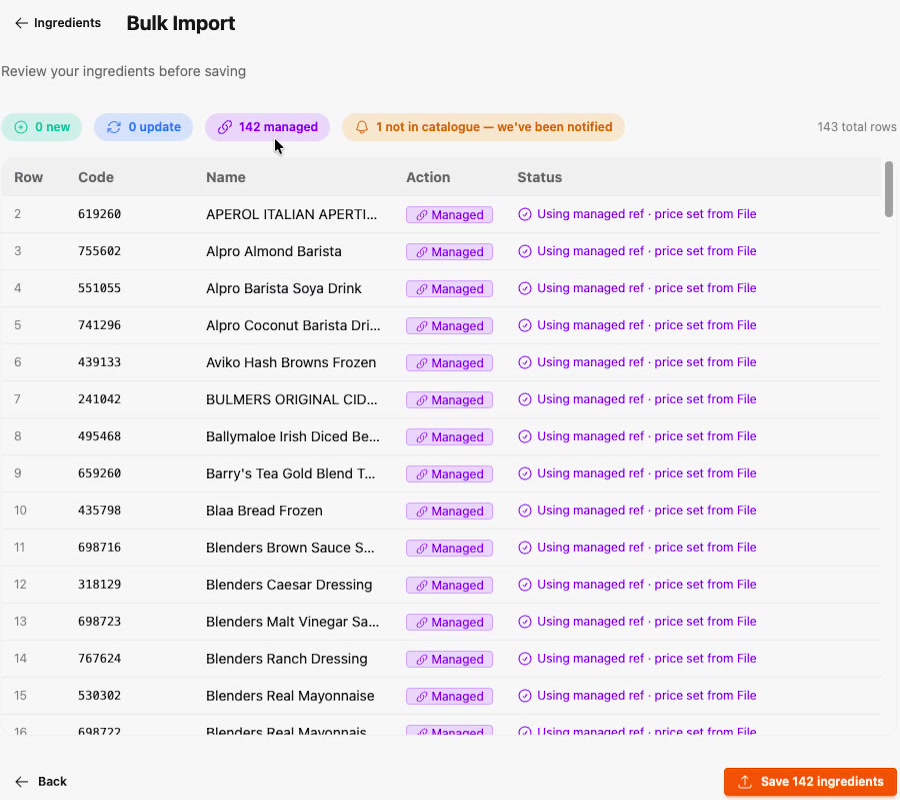900x800 pixels.
Task: Click status check icon for code 530302
Action: point(525,696)
